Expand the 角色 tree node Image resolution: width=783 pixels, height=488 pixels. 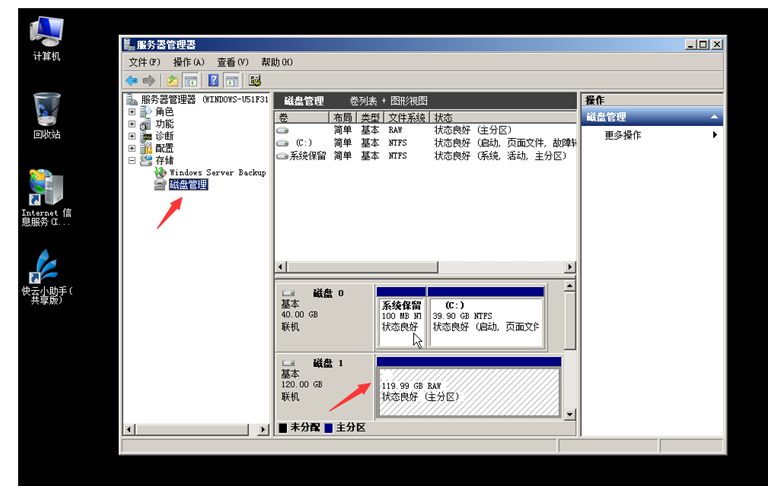tap(132, 112)
